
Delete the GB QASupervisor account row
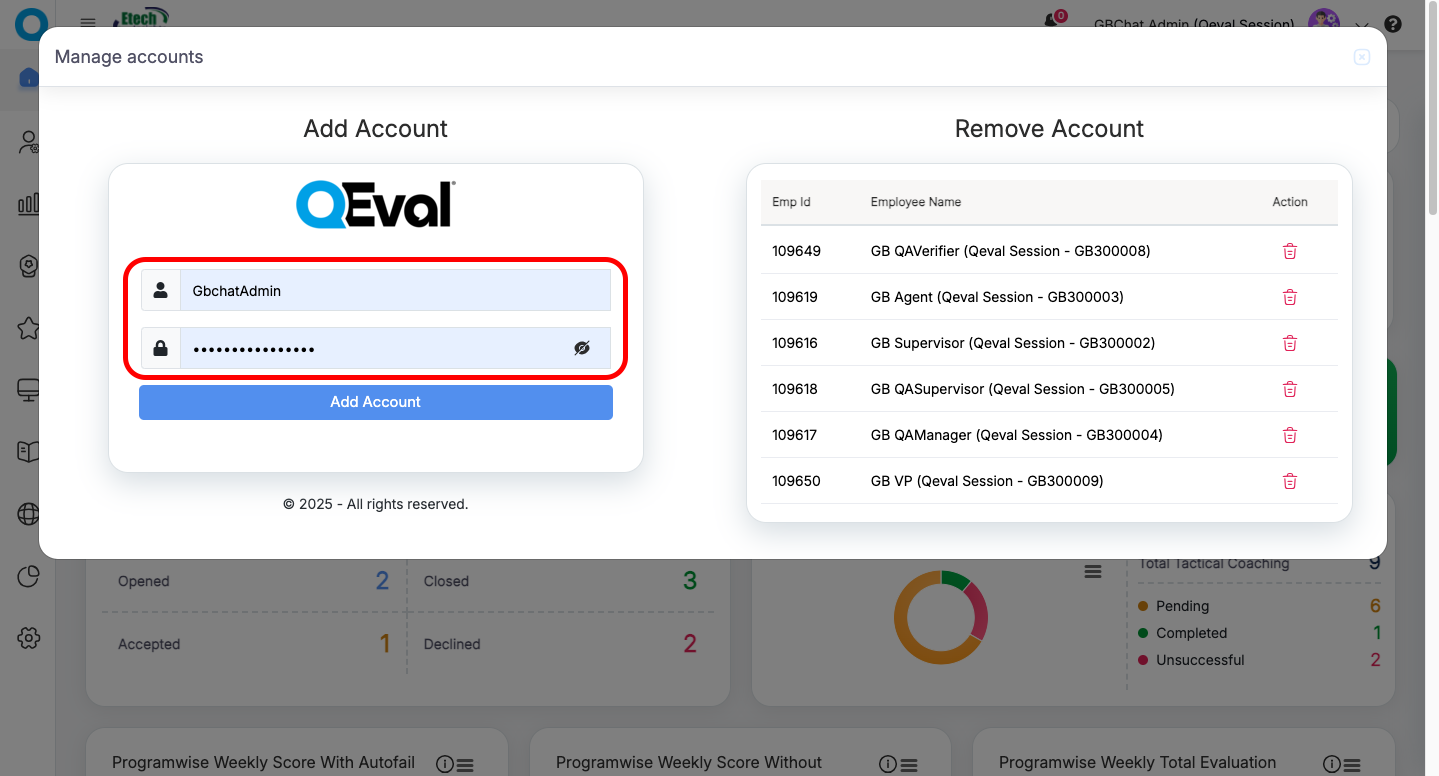pyautogui.click(x=1289, y=389)
